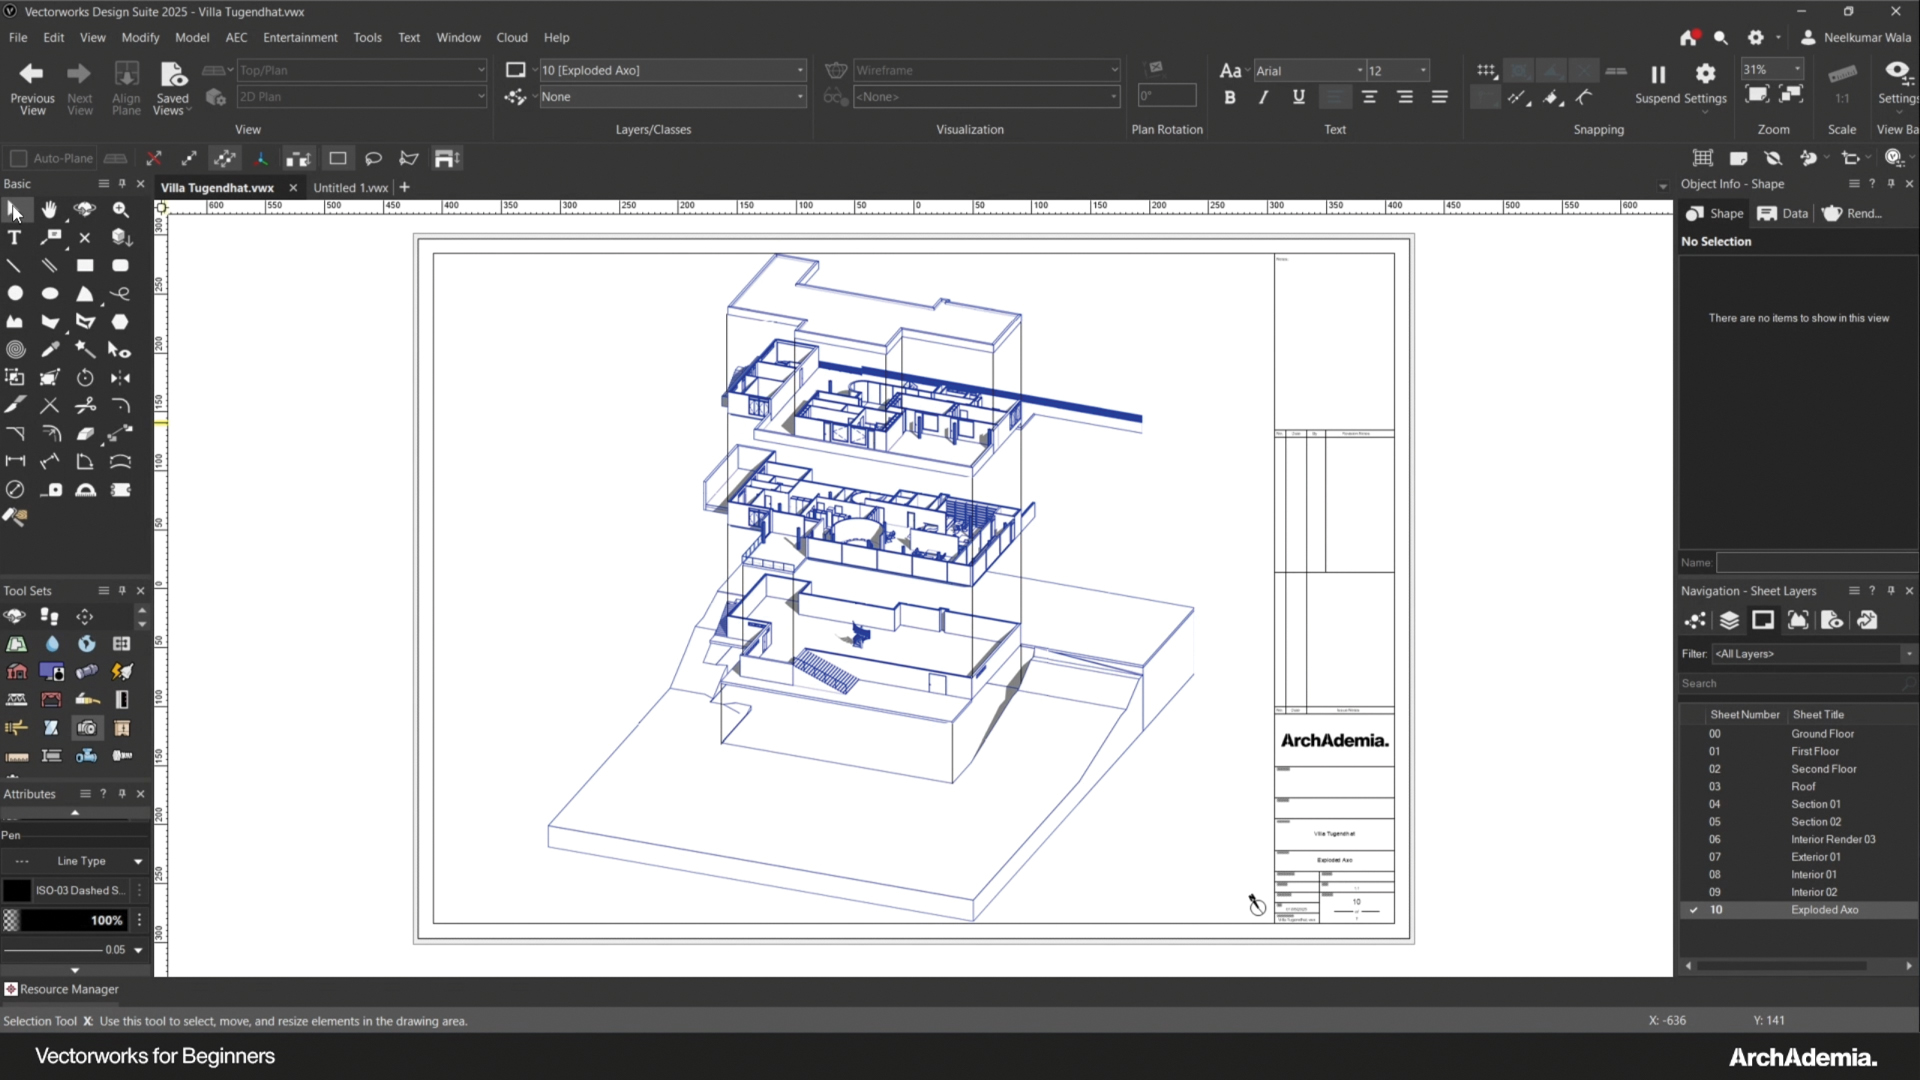The height and width of the screenshot is (1080, 1920).
Task: Open Saved Views icon
Action: (173, 75)
